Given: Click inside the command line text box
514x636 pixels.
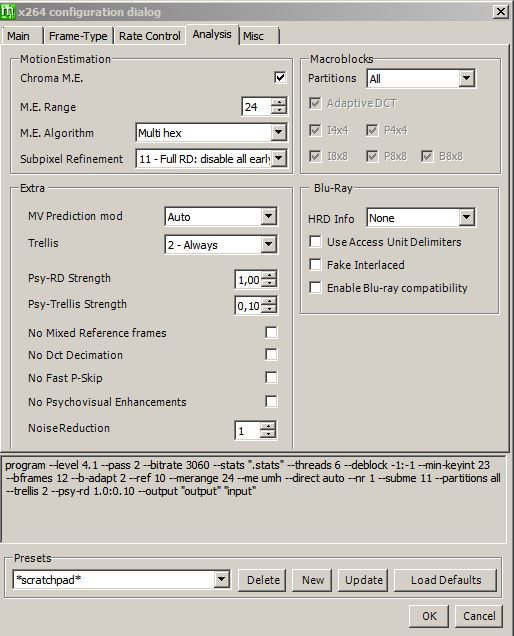Looking at the screenshot, I should [x=254, y=499].
